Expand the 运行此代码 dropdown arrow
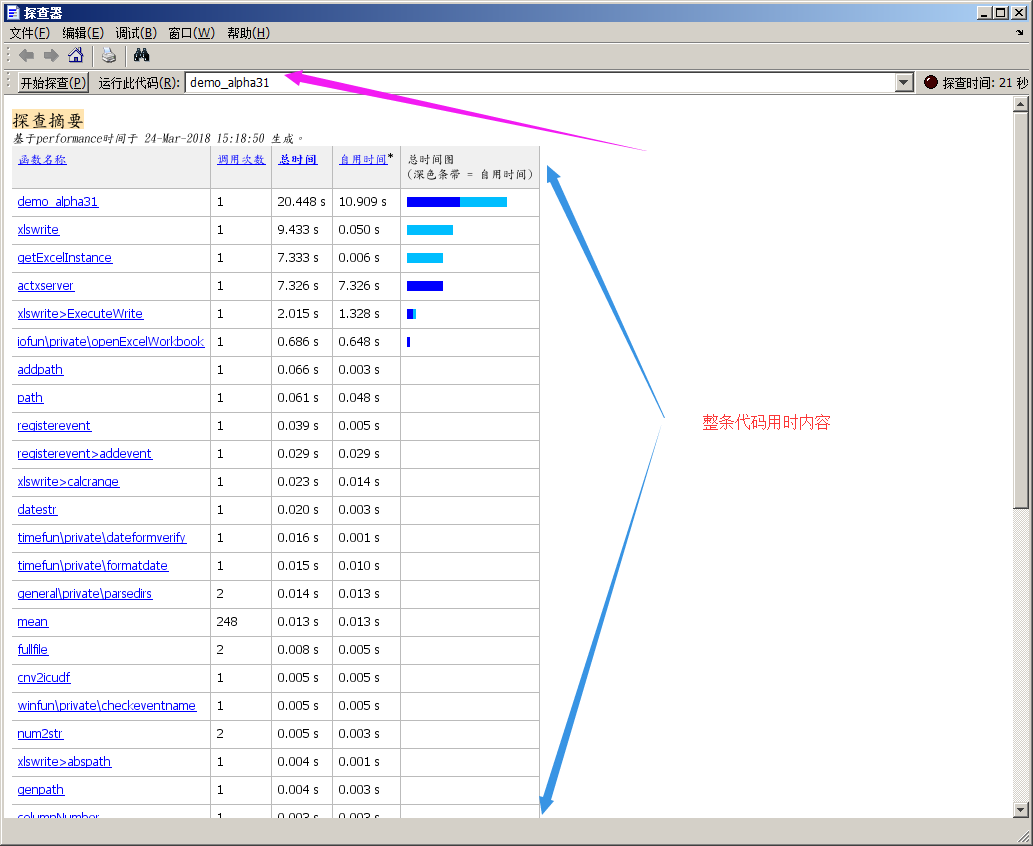 [x=904, y=83]
